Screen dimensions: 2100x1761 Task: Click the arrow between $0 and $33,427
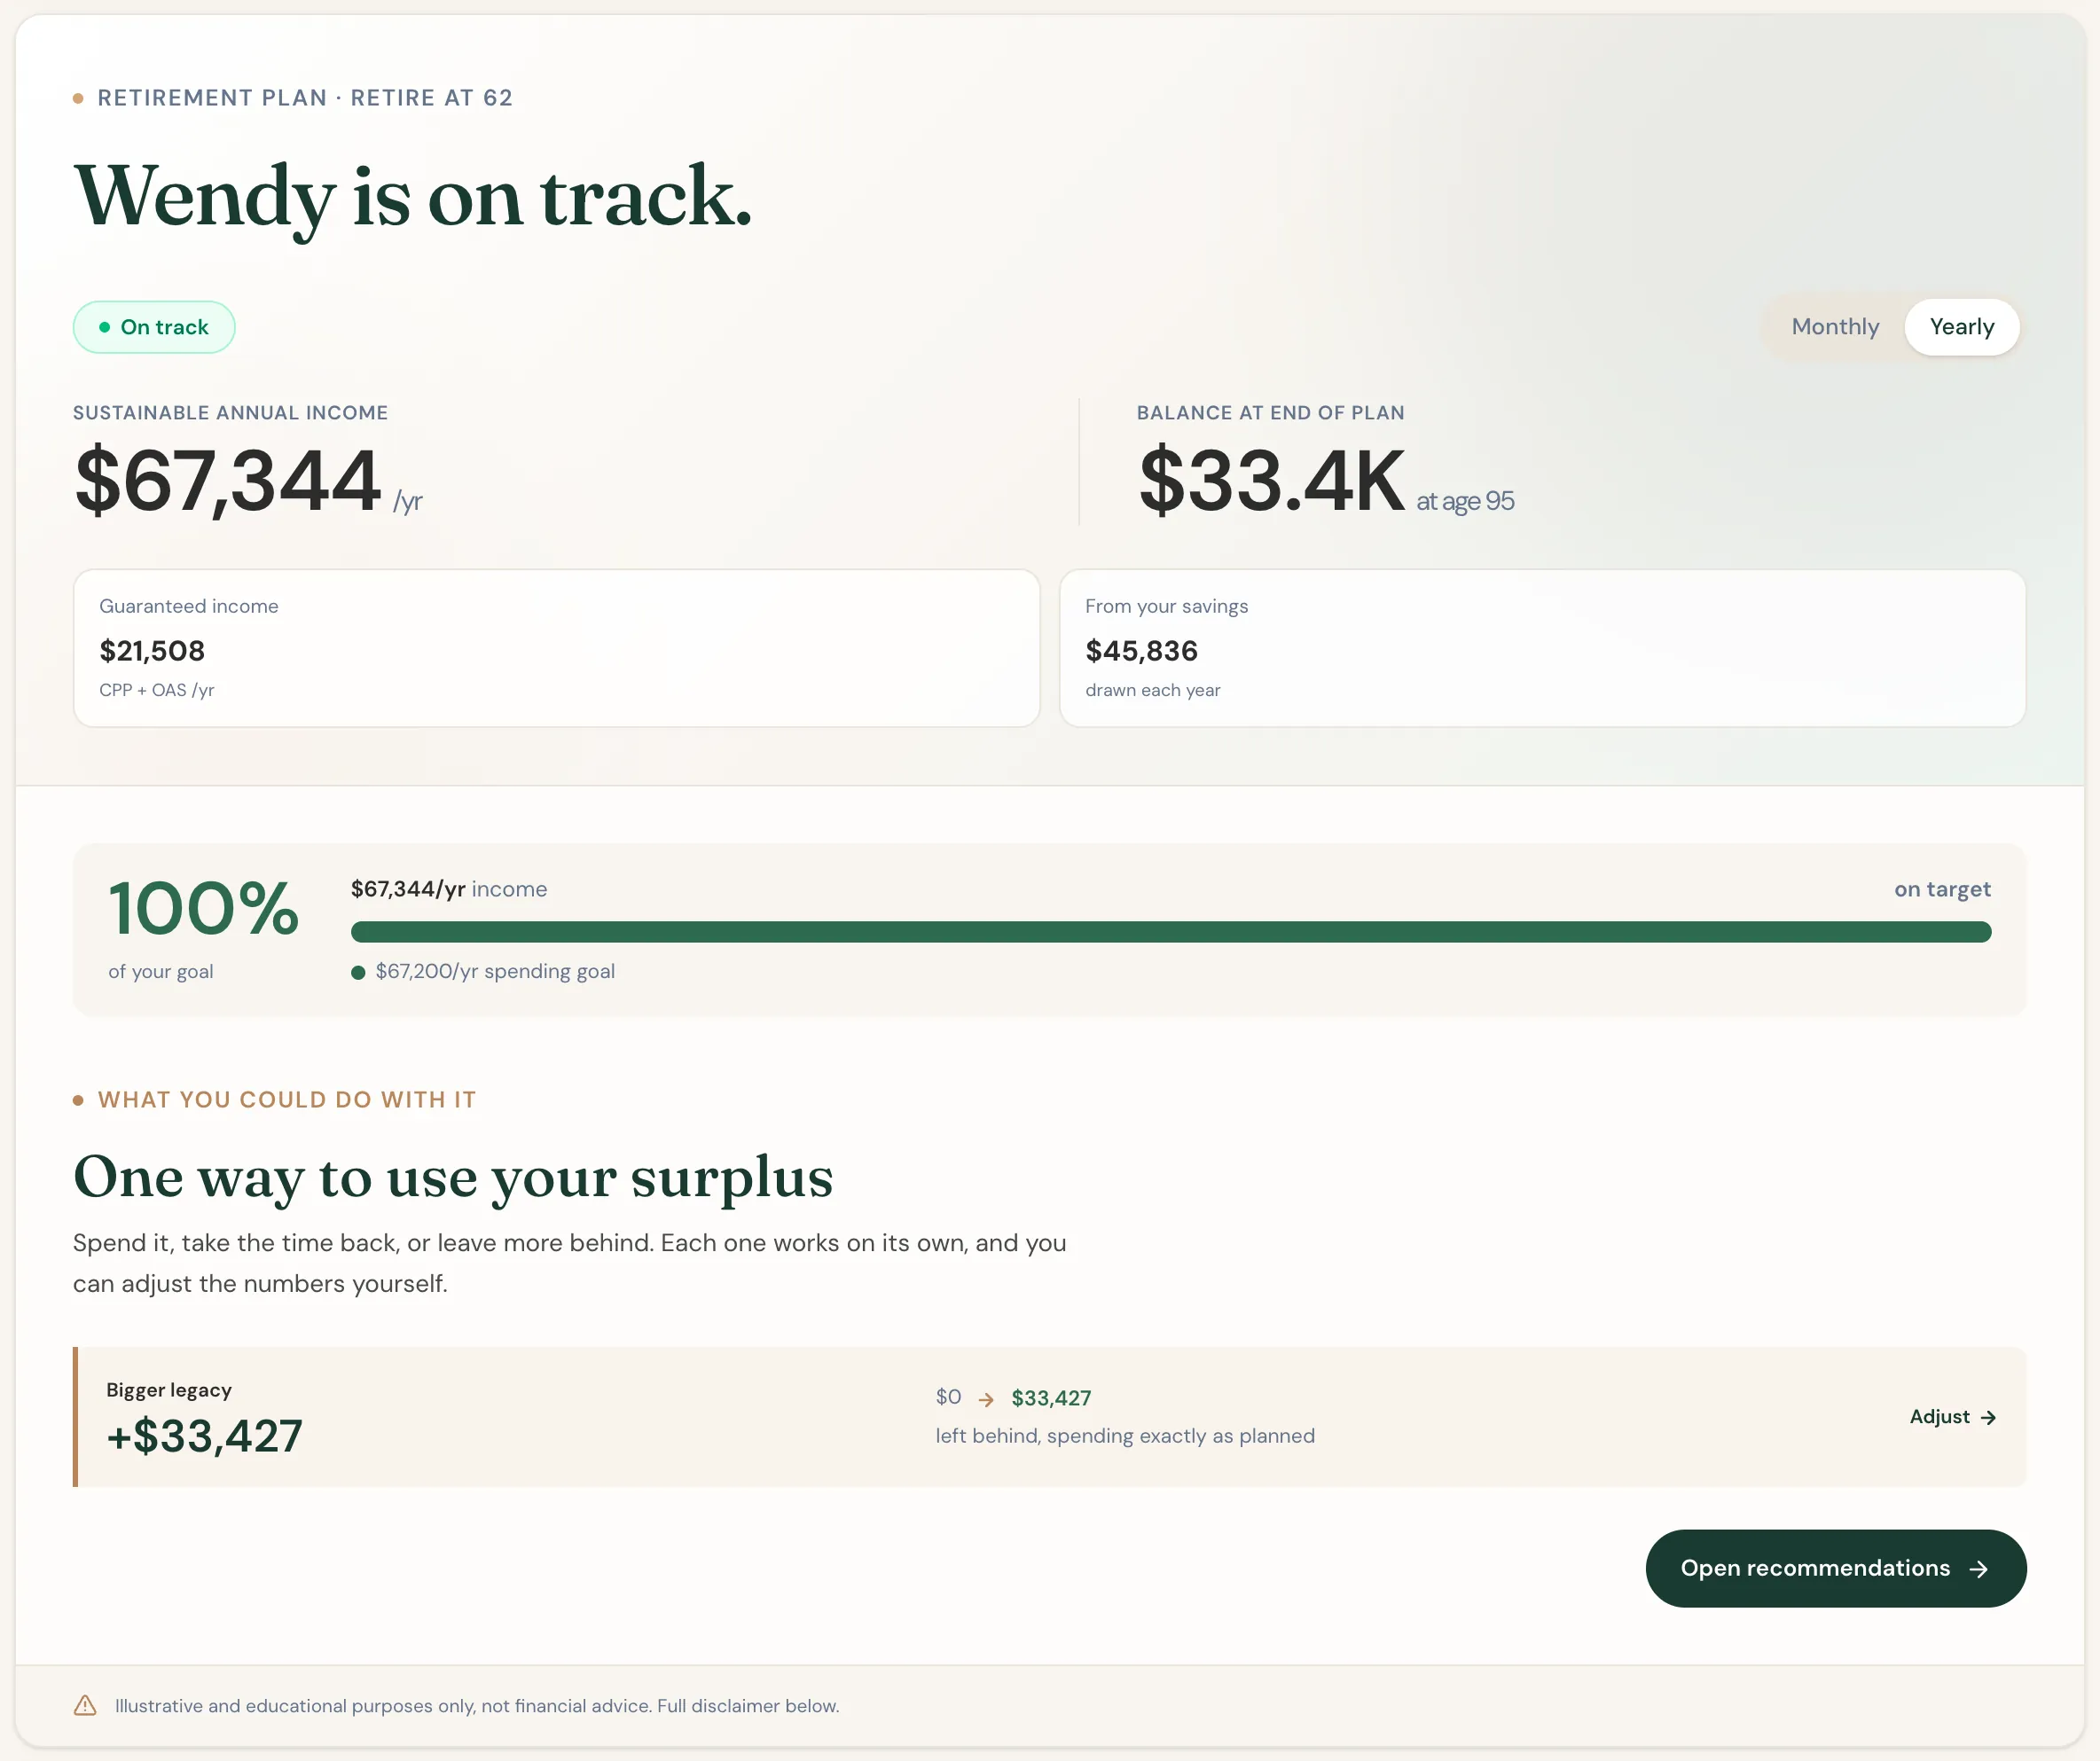[x=986, y=1399]
